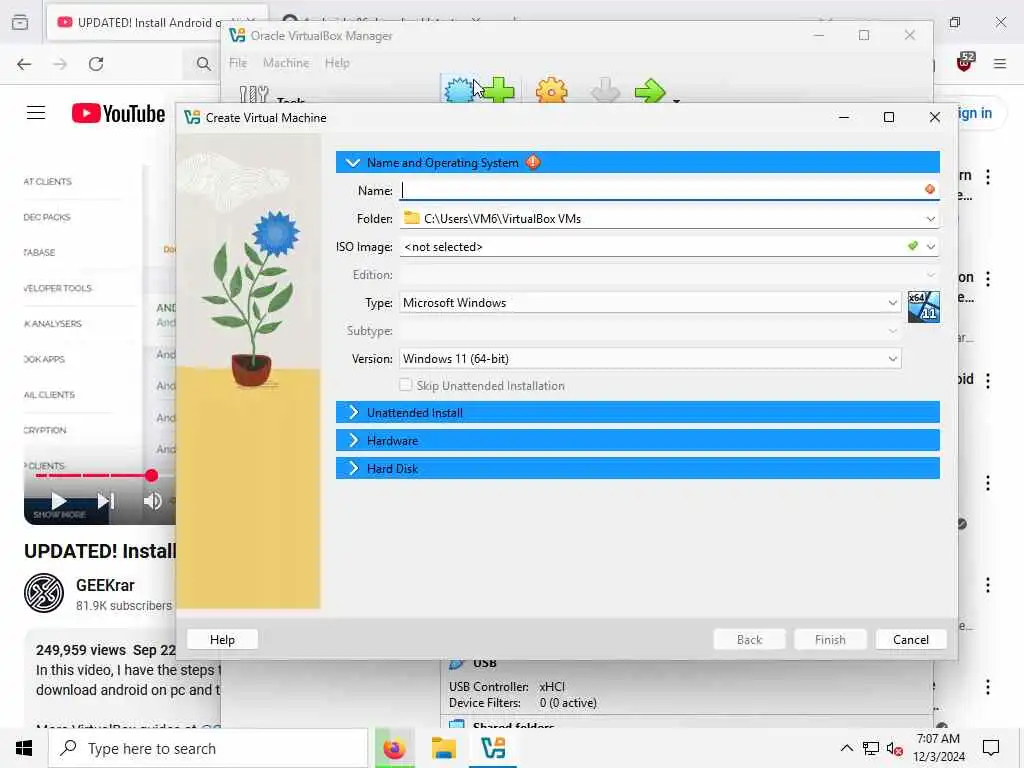This screenshot has width=1024, height=768.
Task: Click the Help button in wizard
Action: click(222, 639)
